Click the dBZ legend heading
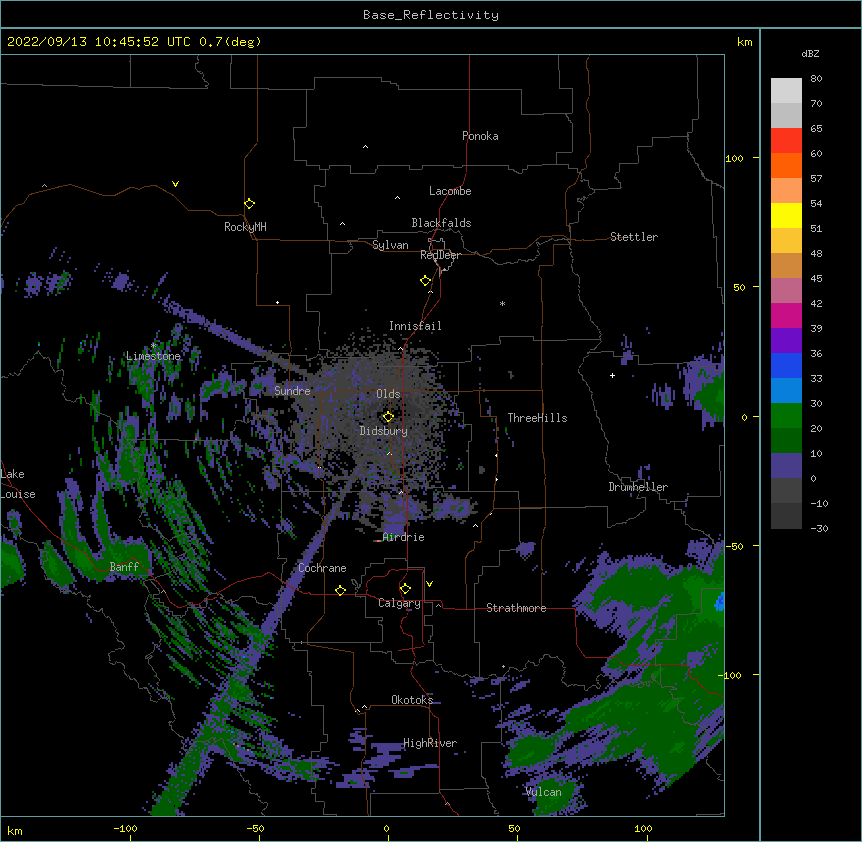The width and height of the screenshot is (862, 842). (x=810, y=53)
